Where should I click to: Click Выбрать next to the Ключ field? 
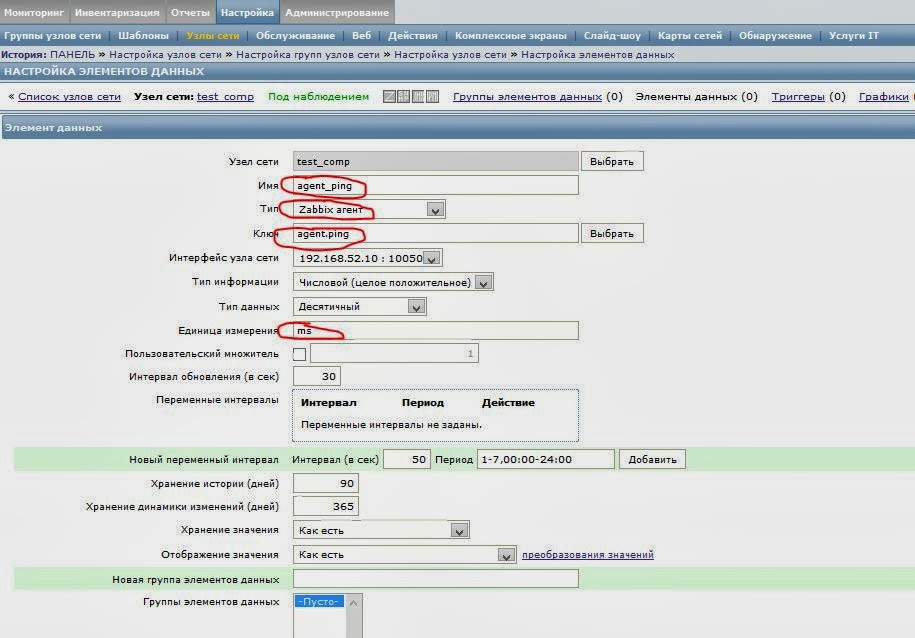coord(612,233)
